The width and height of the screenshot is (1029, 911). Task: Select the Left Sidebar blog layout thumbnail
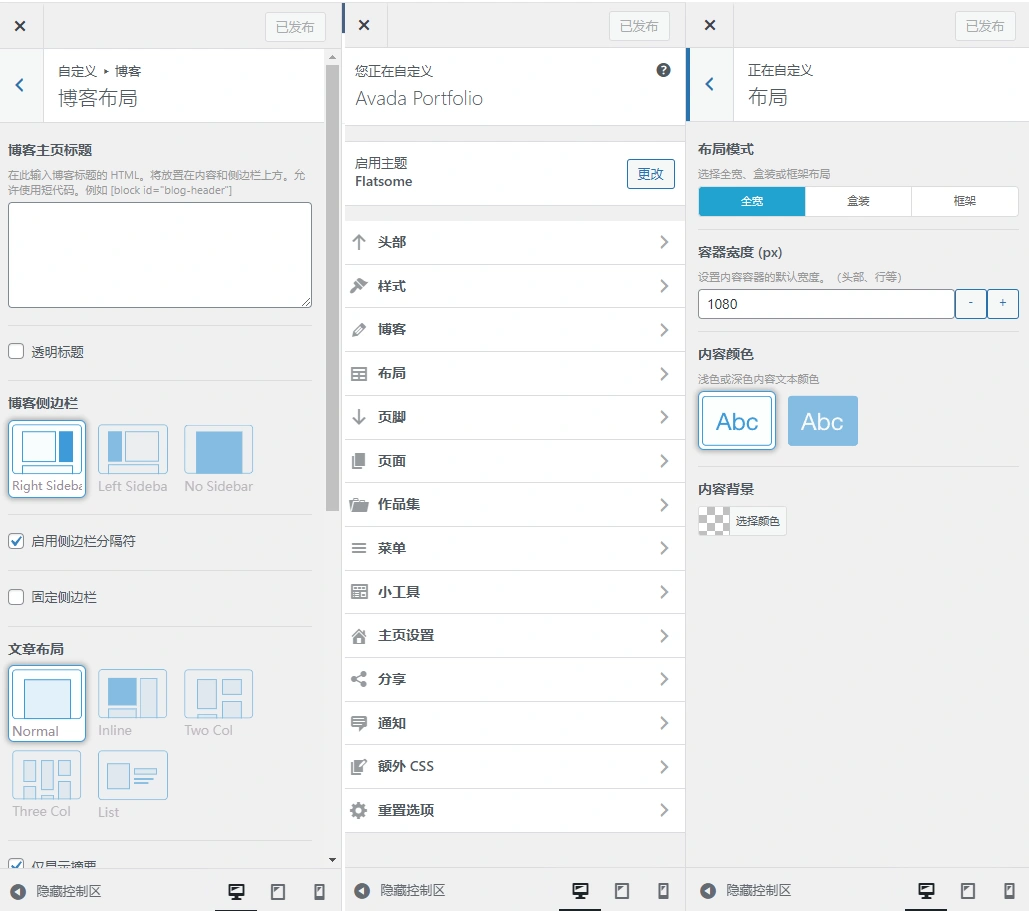pyautogui.click(x=132, y=450)
